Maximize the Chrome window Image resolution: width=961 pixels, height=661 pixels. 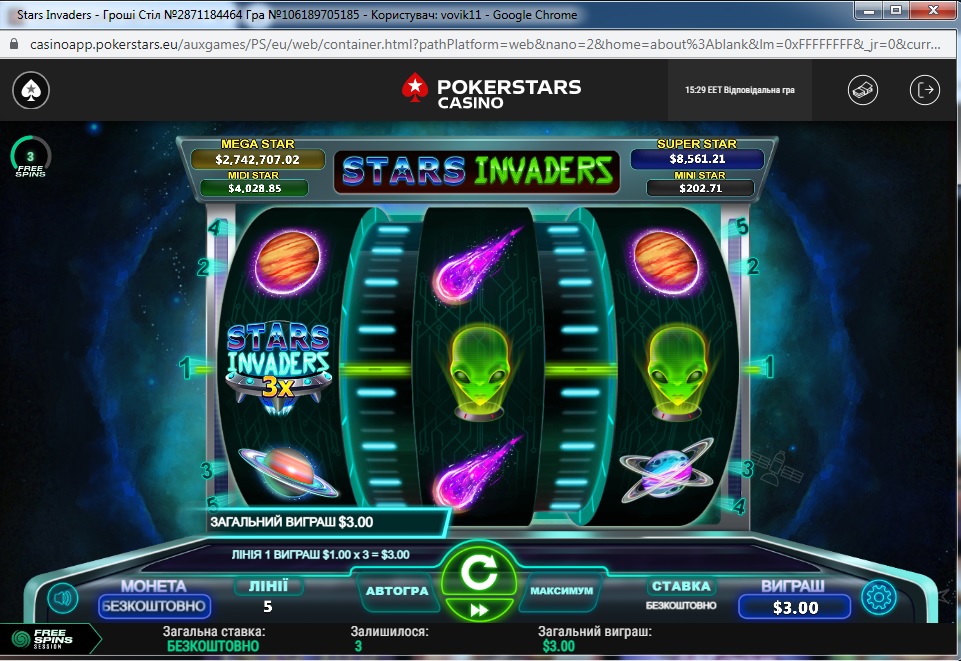pos(896,10)
